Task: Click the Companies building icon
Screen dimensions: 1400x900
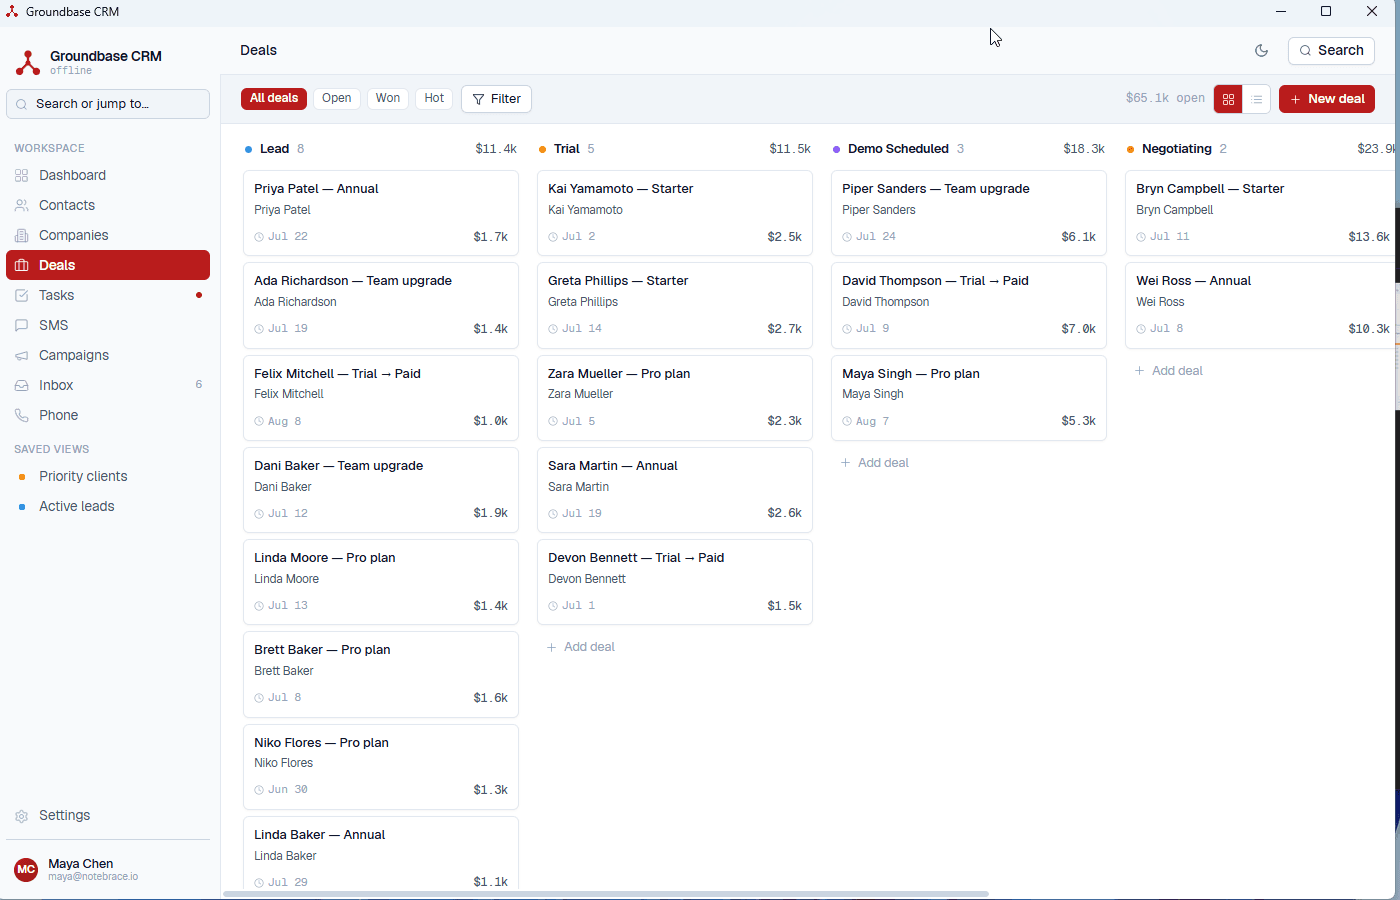Action: coord(22,235)
